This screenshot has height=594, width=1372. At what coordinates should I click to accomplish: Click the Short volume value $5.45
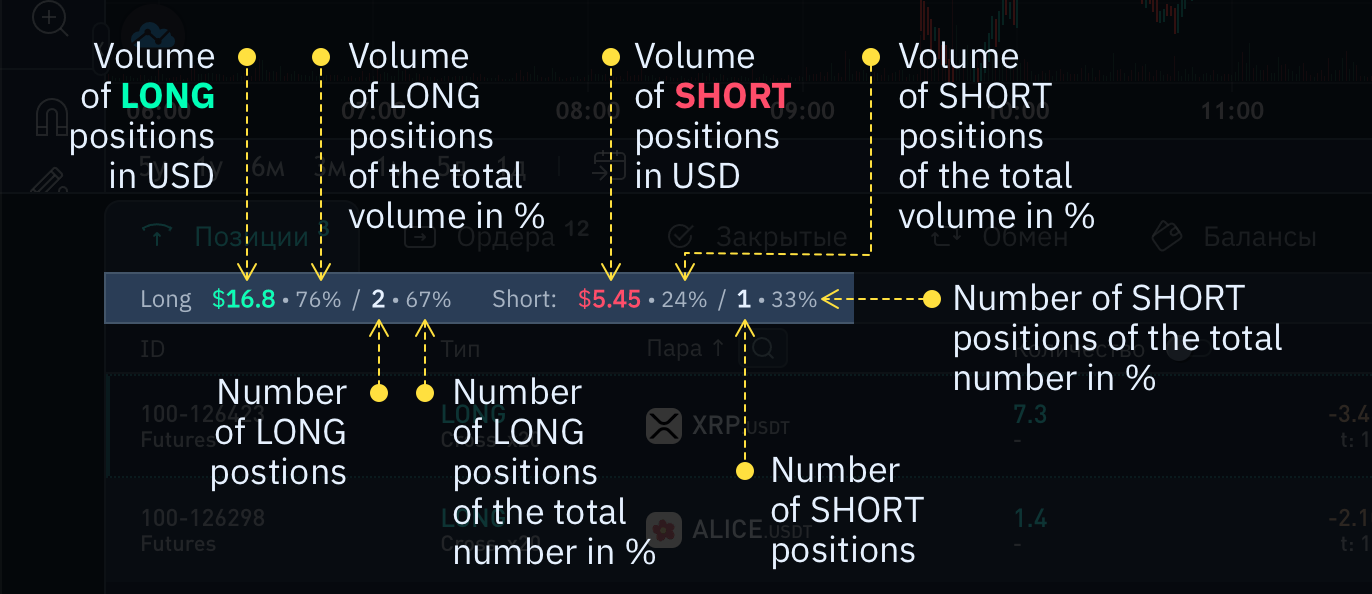(x=609, y=298)
